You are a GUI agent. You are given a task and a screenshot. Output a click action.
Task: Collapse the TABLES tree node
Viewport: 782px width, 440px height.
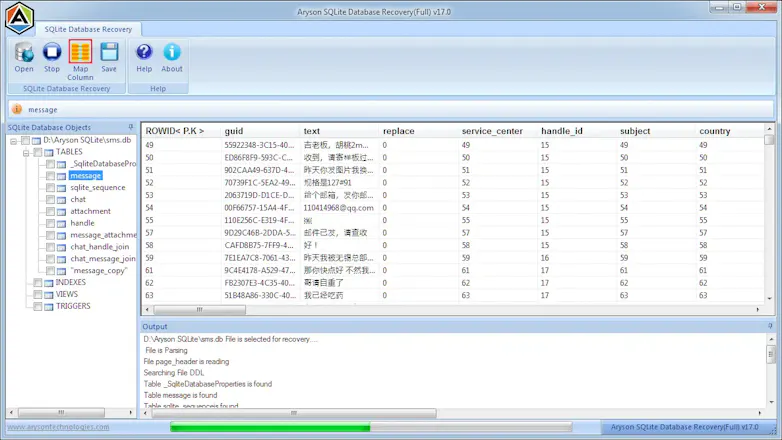pyautogui.click(x=26, y=153)
